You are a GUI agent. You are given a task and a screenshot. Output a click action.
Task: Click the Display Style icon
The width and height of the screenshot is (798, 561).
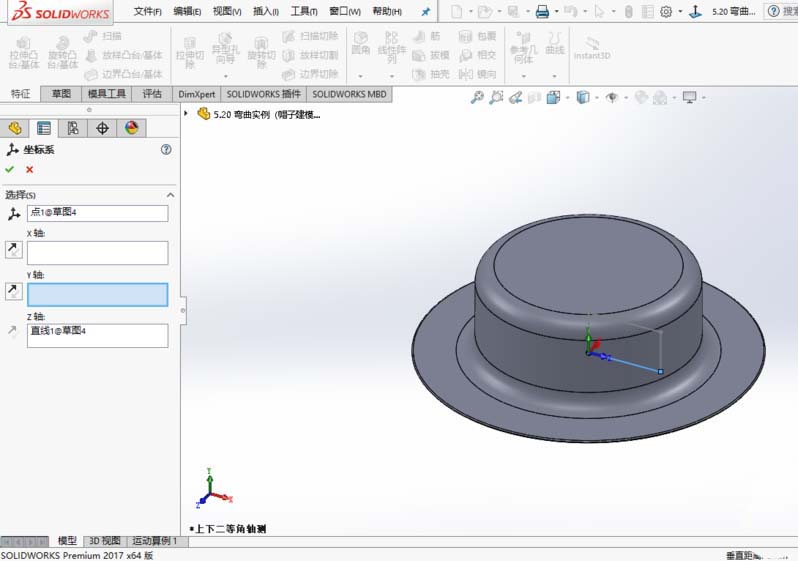[x=583, y=97]
